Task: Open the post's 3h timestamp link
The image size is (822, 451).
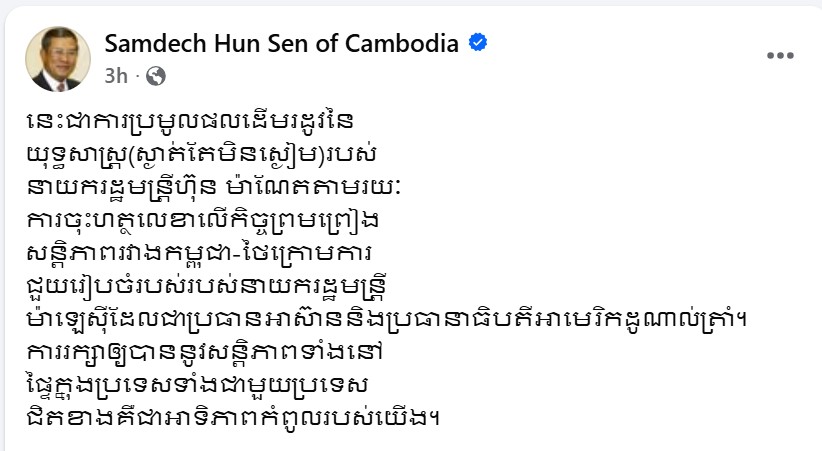Action: click(x=115, y=75)
